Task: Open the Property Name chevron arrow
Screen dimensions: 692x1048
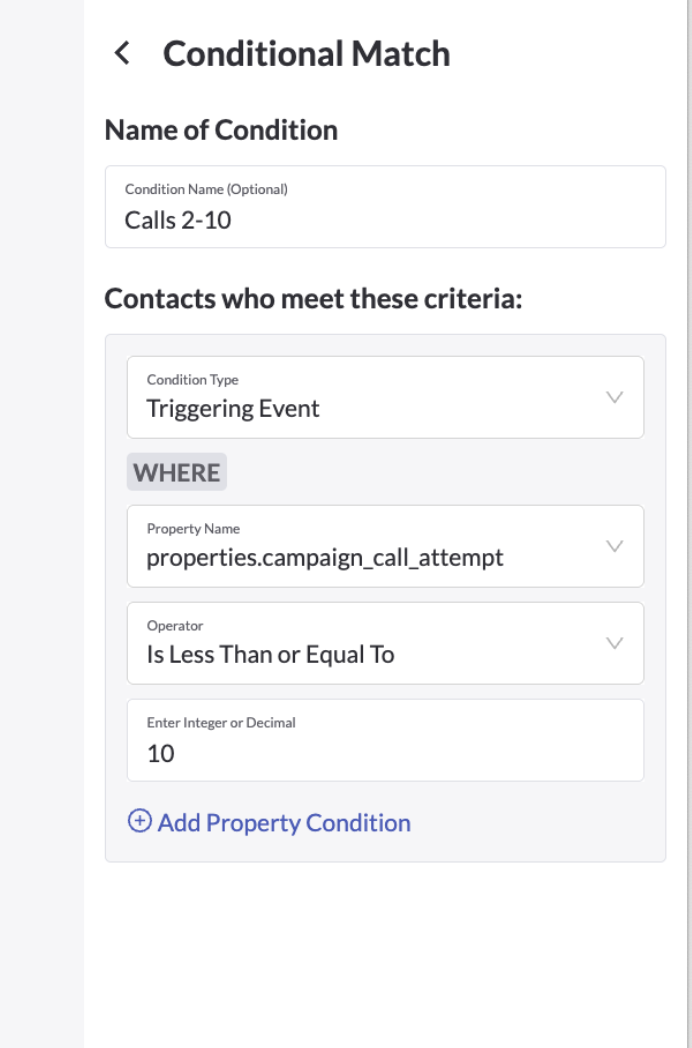Action: (x=615, y=546)
